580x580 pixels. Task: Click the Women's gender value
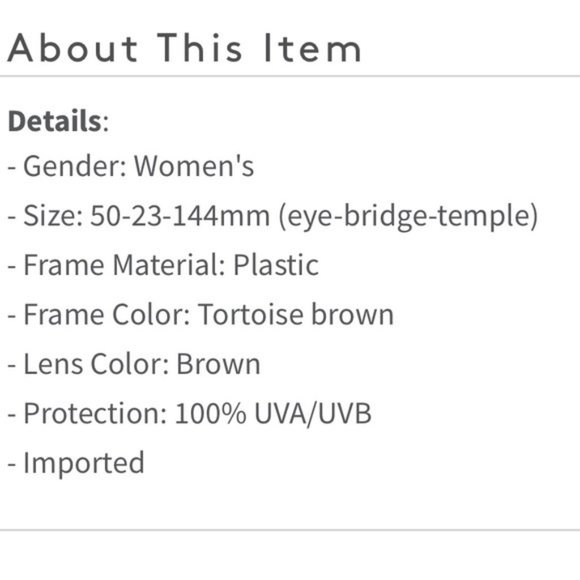coord(194,166)
